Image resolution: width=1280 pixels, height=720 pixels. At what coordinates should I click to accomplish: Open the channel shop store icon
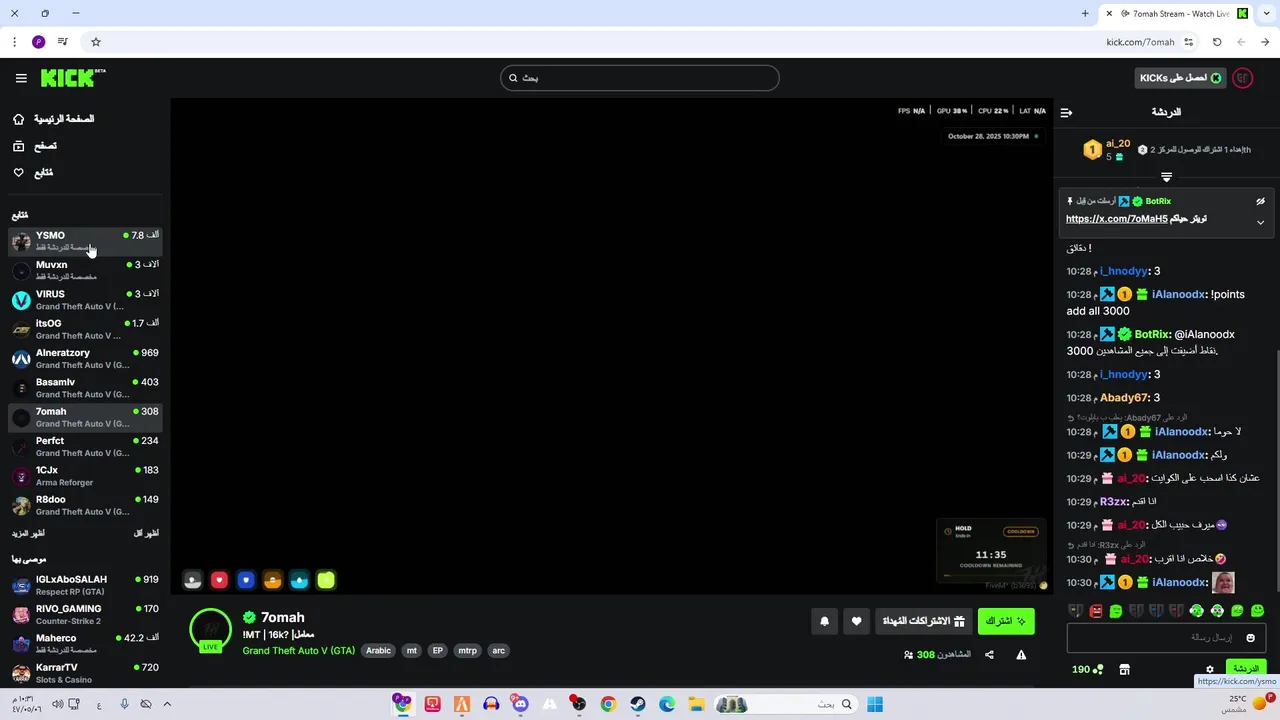tap(1124, 669)
